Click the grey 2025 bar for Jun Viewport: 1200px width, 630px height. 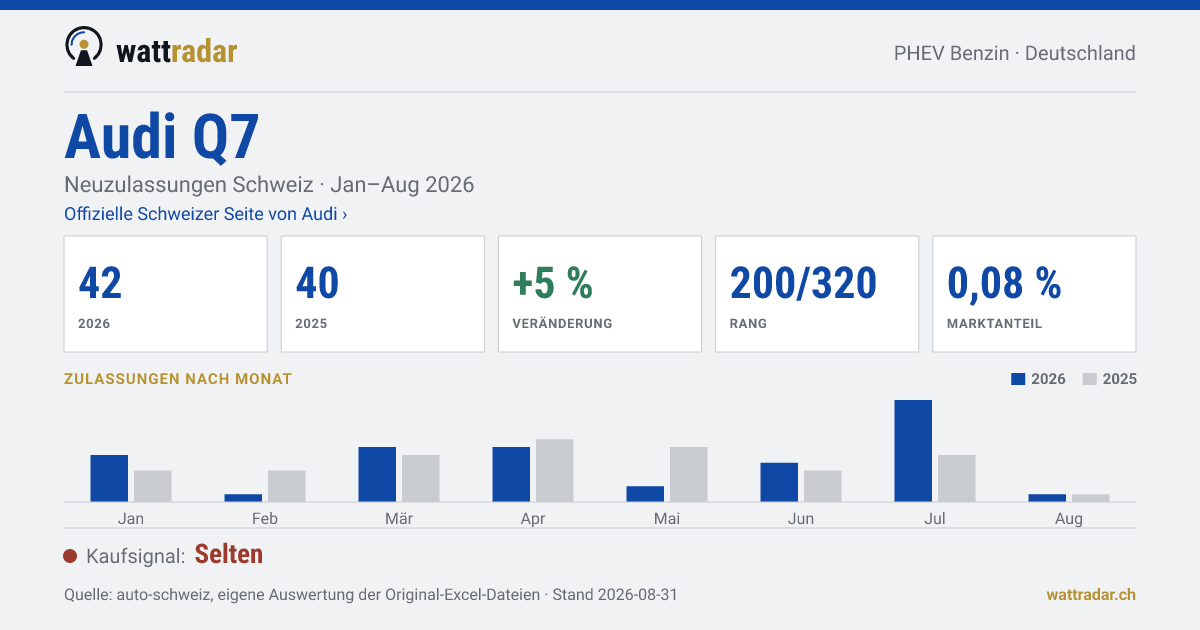(823, 486)
